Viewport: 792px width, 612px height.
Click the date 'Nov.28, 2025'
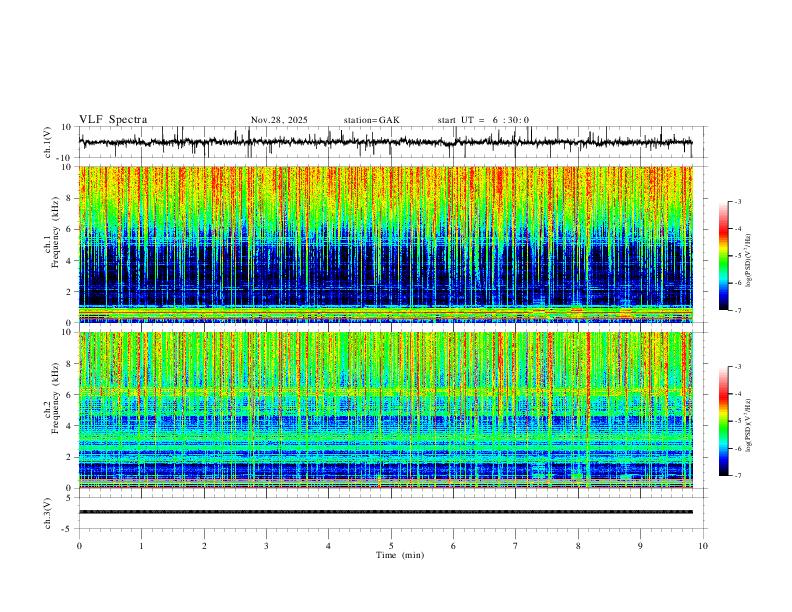coord(279,120)
